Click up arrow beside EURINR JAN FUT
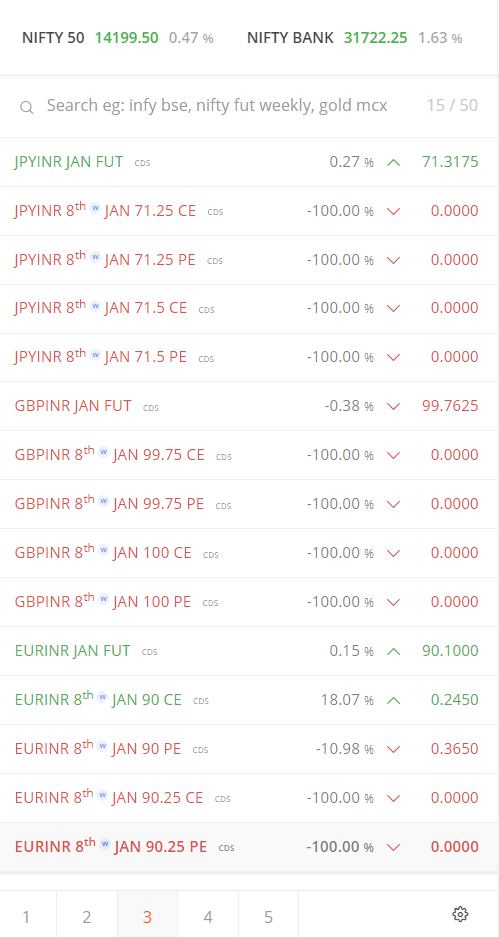The width and height of the screenshot is (499, 937). 393,651
